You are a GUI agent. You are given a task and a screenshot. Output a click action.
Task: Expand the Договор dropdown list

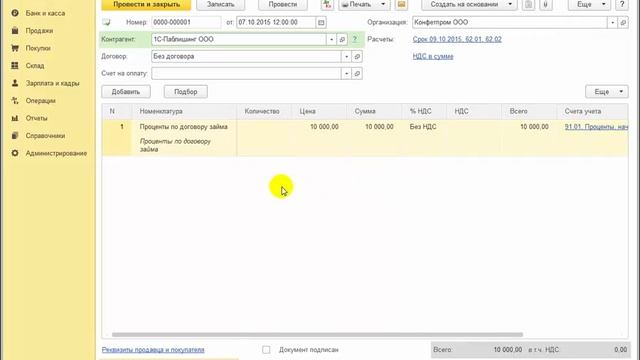pos(347,57)
